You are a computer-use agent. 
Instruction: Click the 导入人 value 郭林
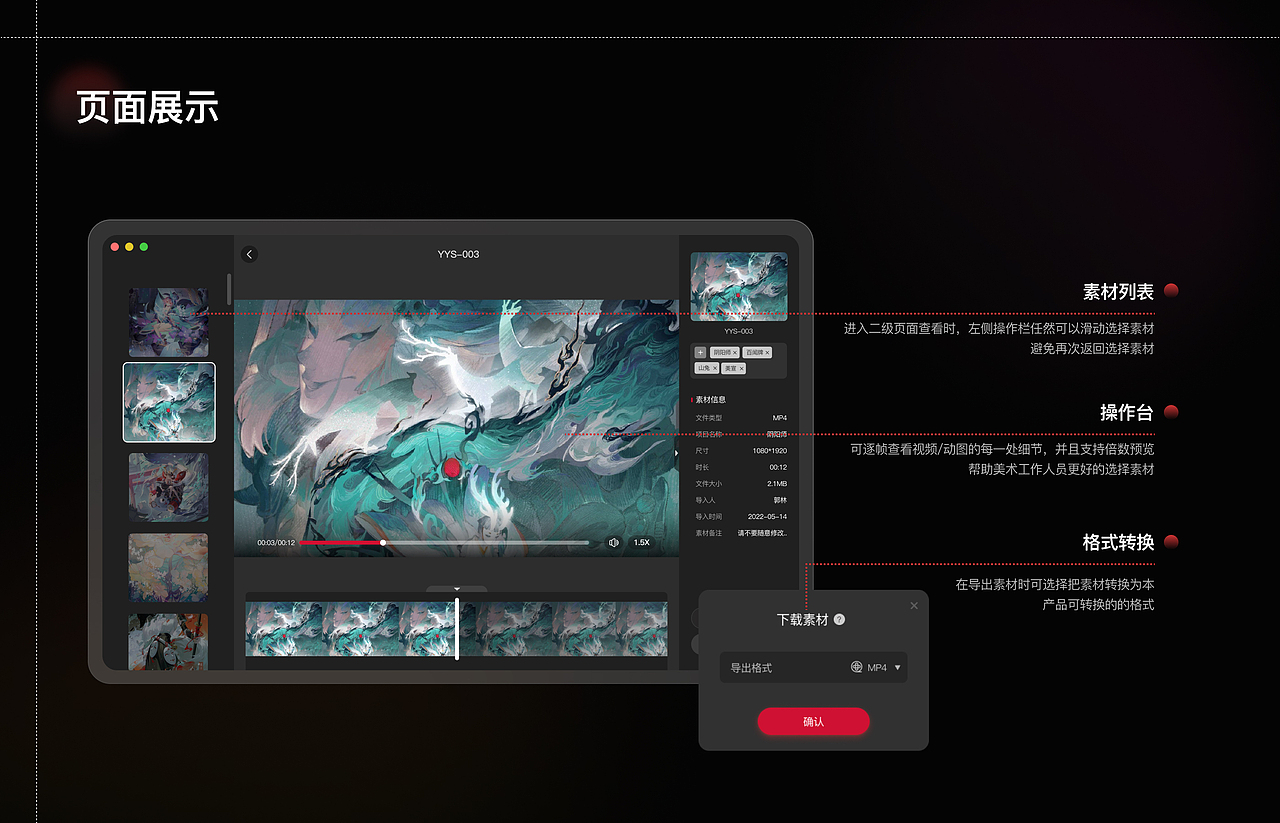click(780, 500)
